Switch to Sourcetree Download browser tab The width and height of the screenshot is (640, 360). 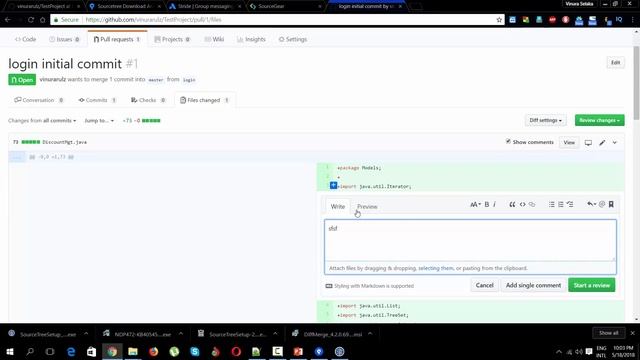pos(124,6)
